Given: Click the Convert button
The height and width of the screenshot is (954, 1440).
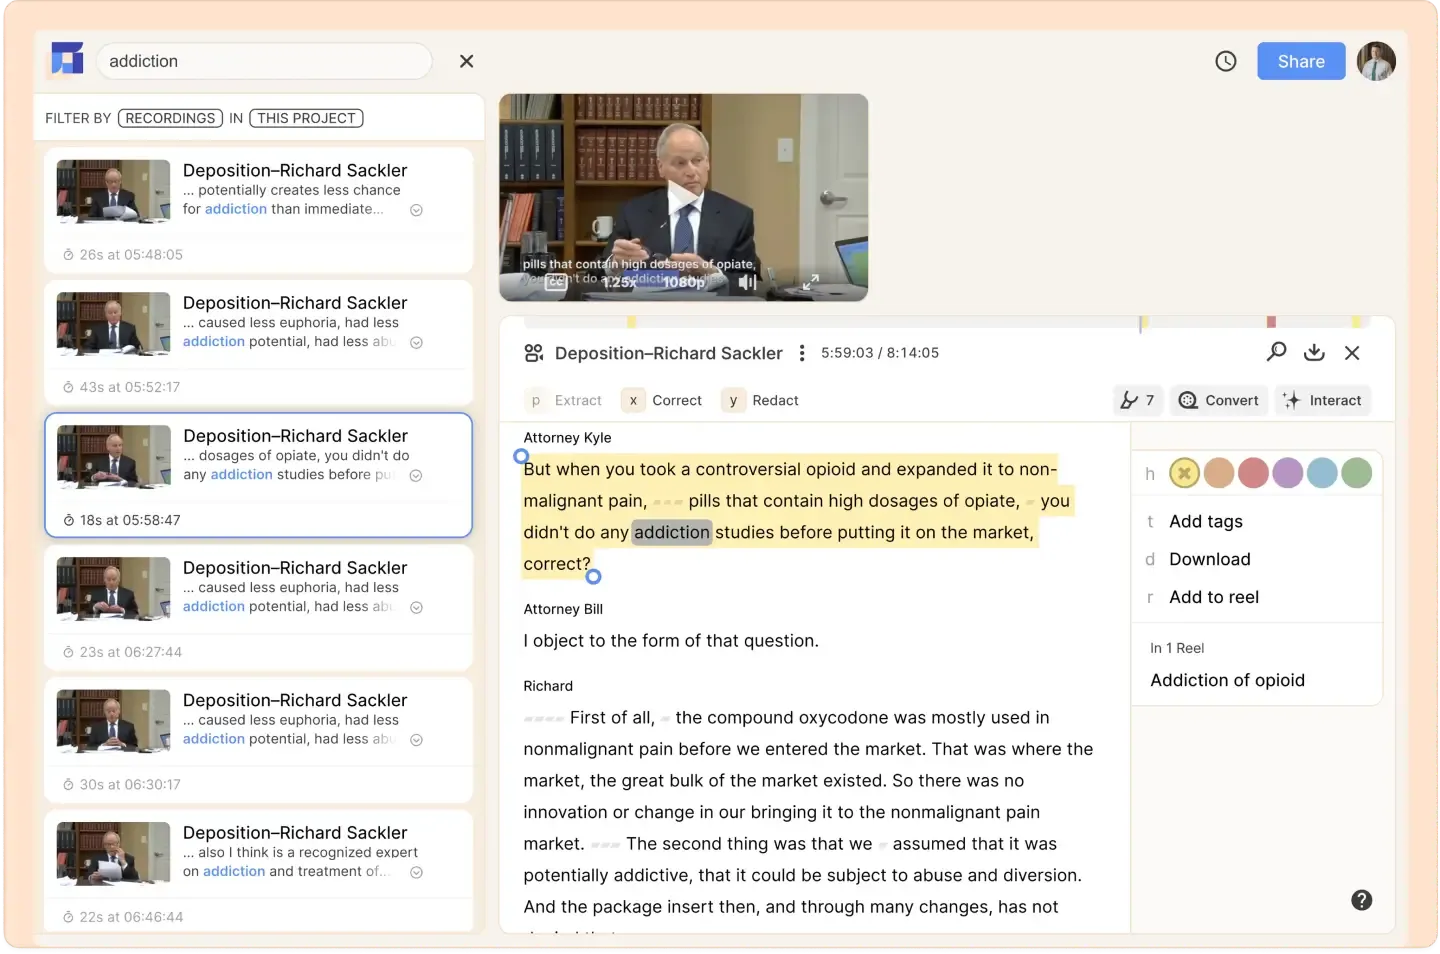Looking at the screenshot, I should click(1219, 400).
